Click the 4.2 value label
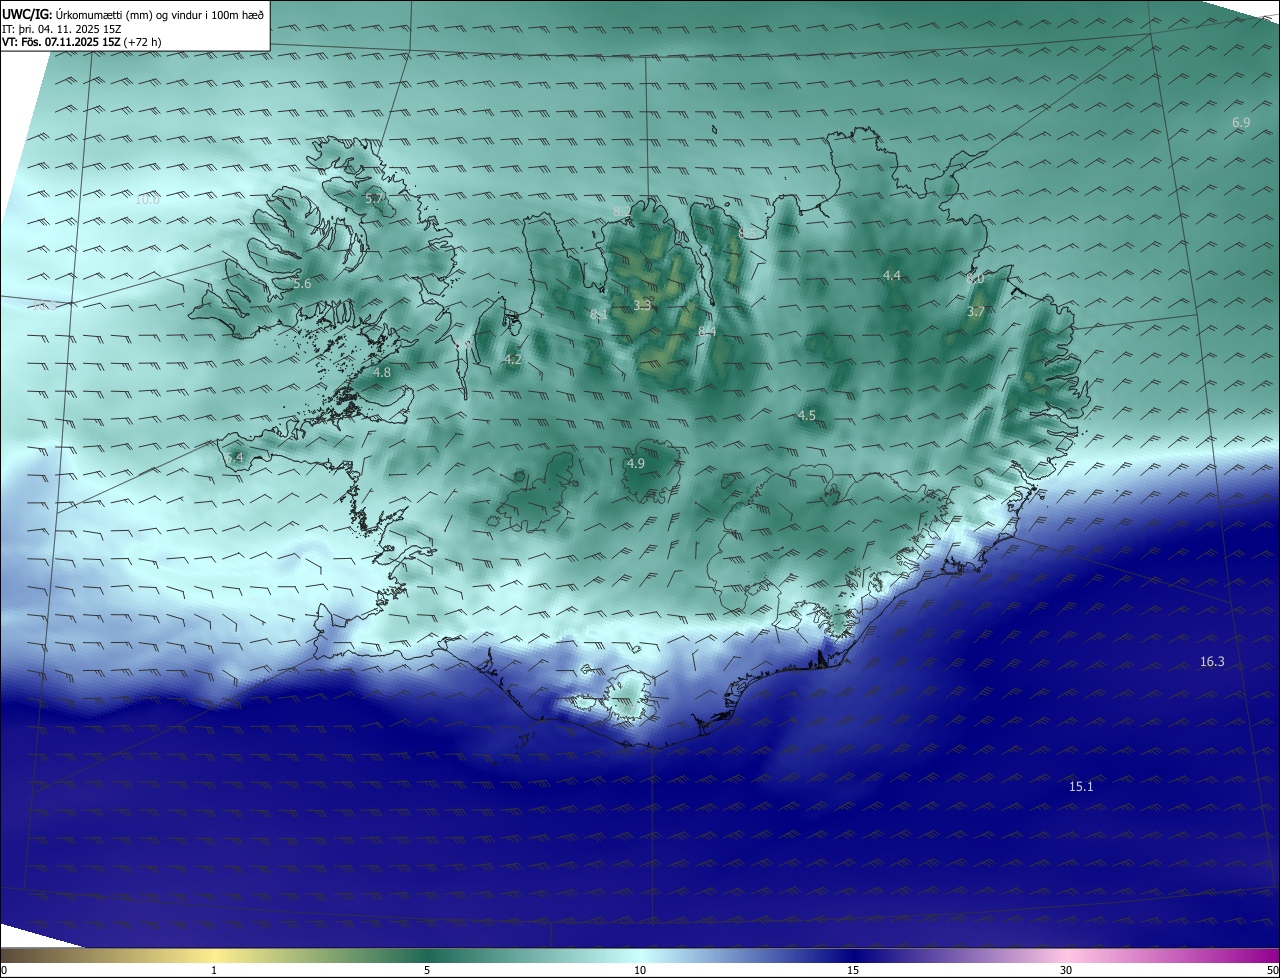 (x=513, y=359)
